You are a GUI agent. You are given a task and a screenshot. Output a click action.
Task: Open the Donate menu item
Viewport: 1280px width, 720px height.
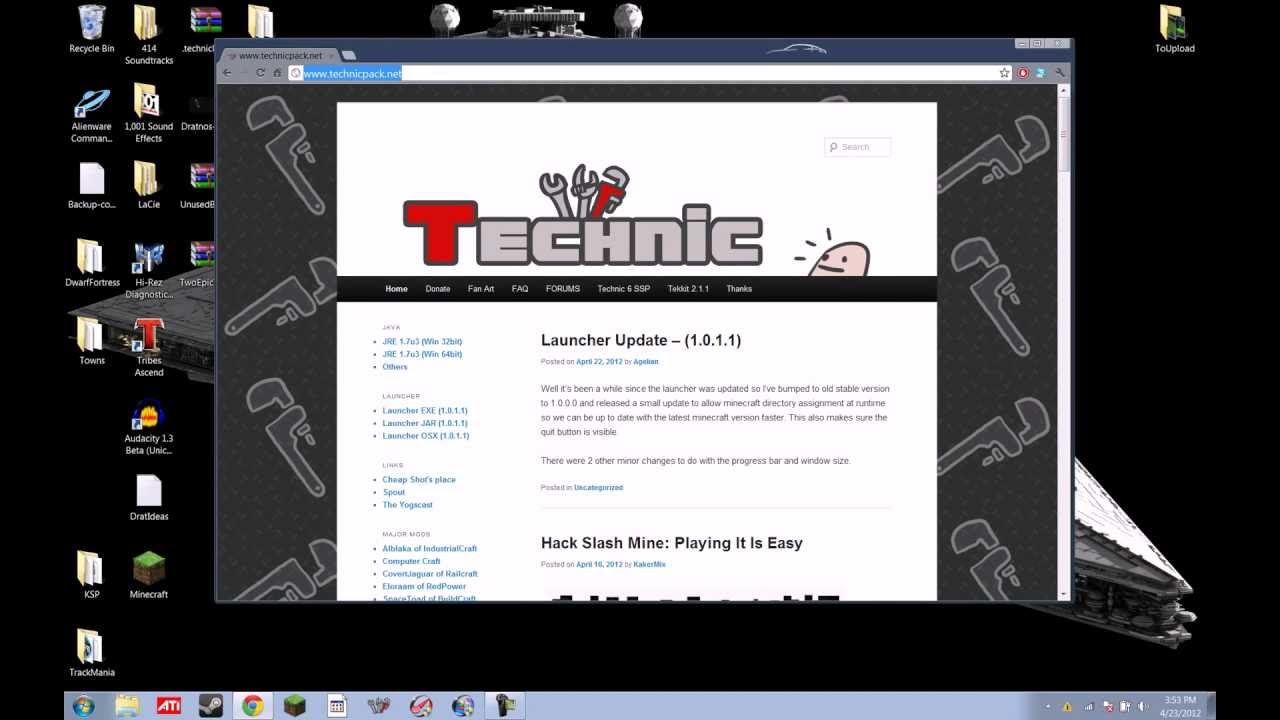pos(438,289)
